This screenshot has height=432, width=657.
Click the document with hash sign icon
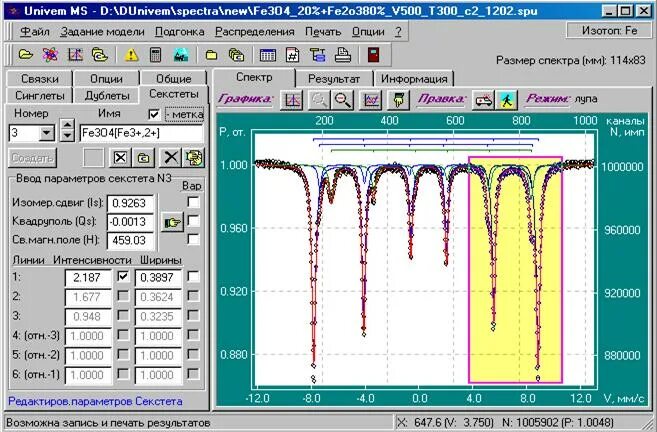point(292,54)
